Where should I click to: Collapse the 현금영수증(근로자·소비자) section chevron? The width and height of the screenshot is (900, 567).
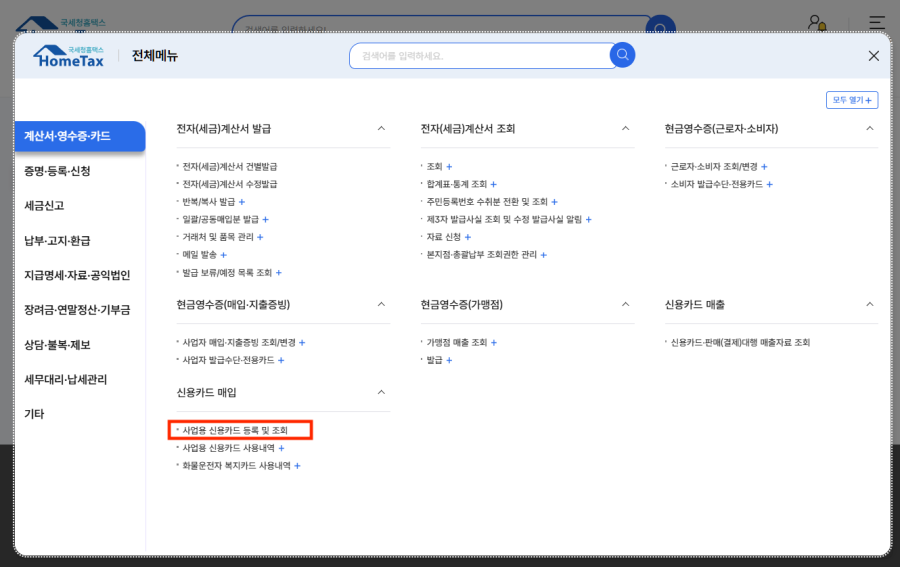coord(869,129)
